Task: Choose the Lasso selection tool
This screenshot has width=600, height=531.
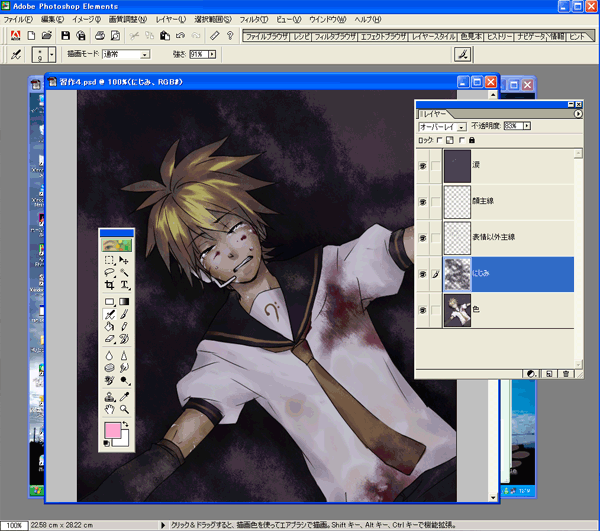Action: (109, 272)
